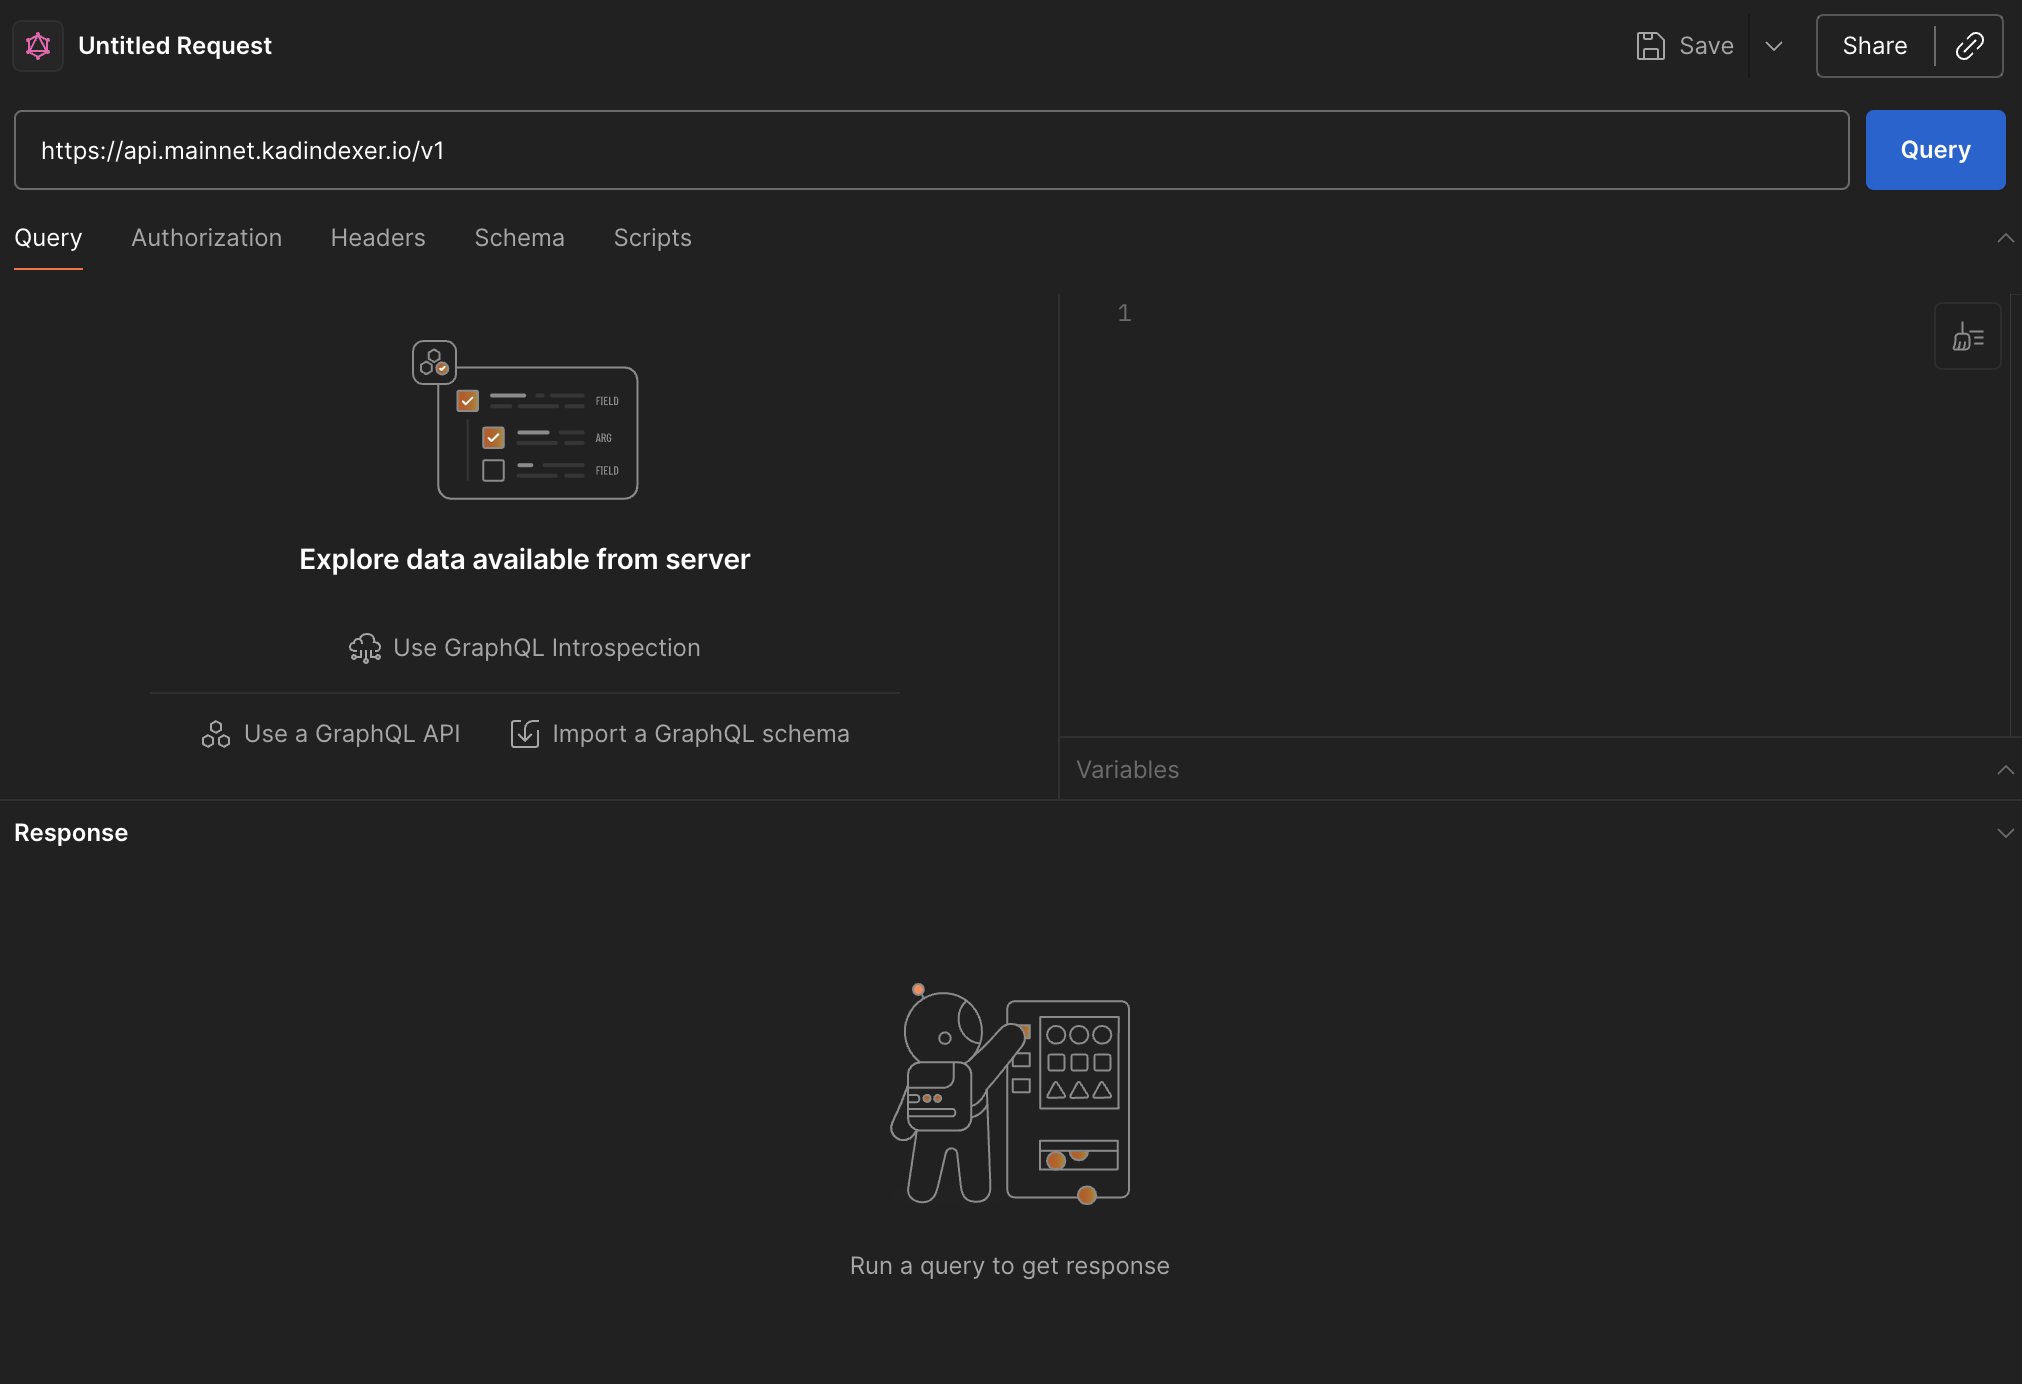Click the cloud icon for GraphQL Introspection
The width and height of the screenshot is (2022, 1384).
[x=365, y=648]
